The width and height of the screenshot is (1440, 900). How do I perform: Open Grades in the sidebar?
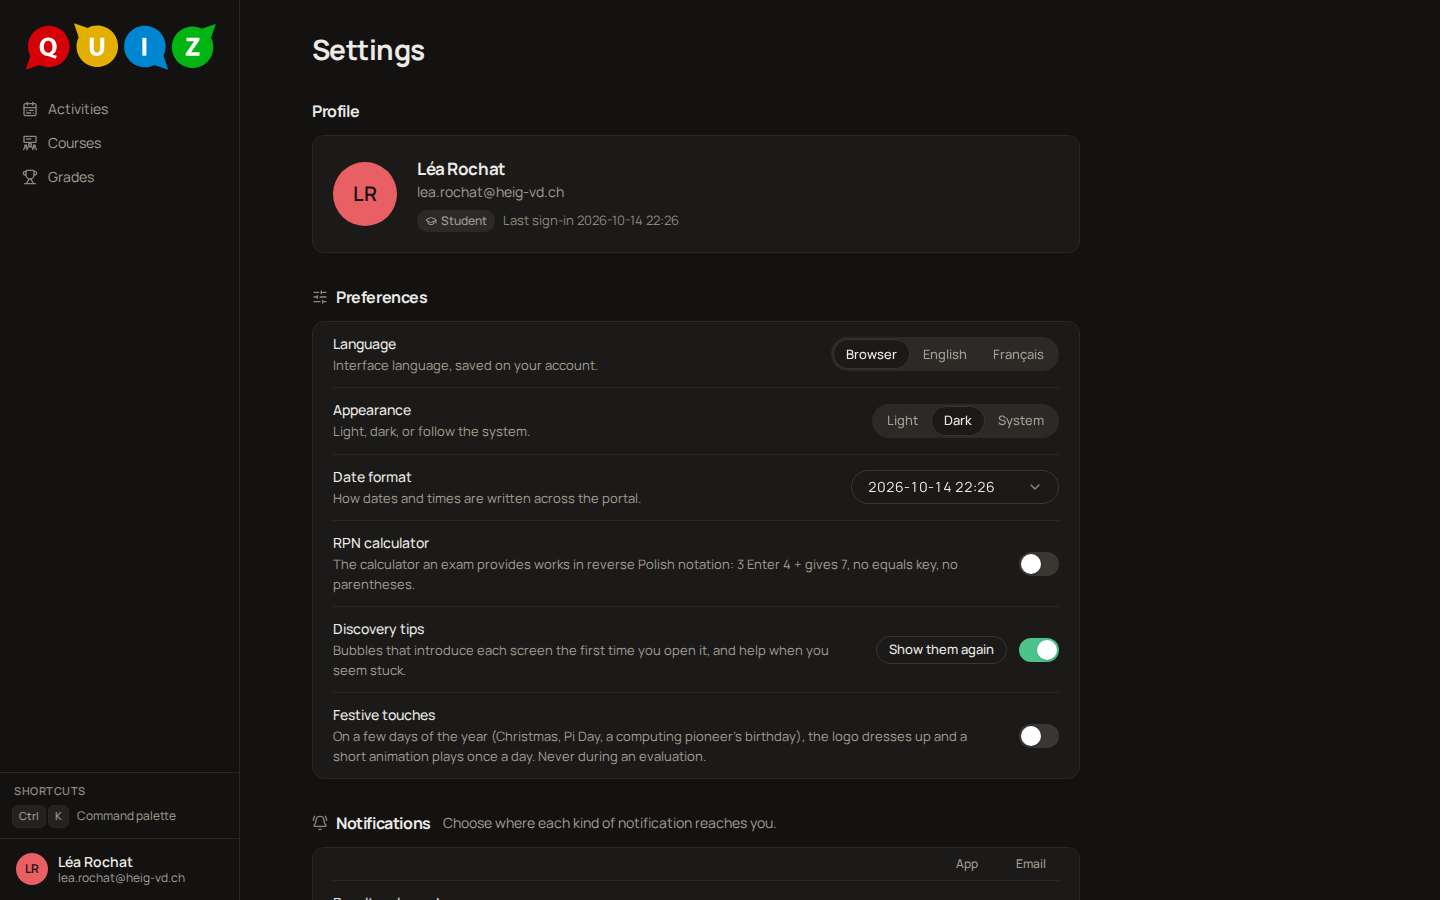coord(120,177)
